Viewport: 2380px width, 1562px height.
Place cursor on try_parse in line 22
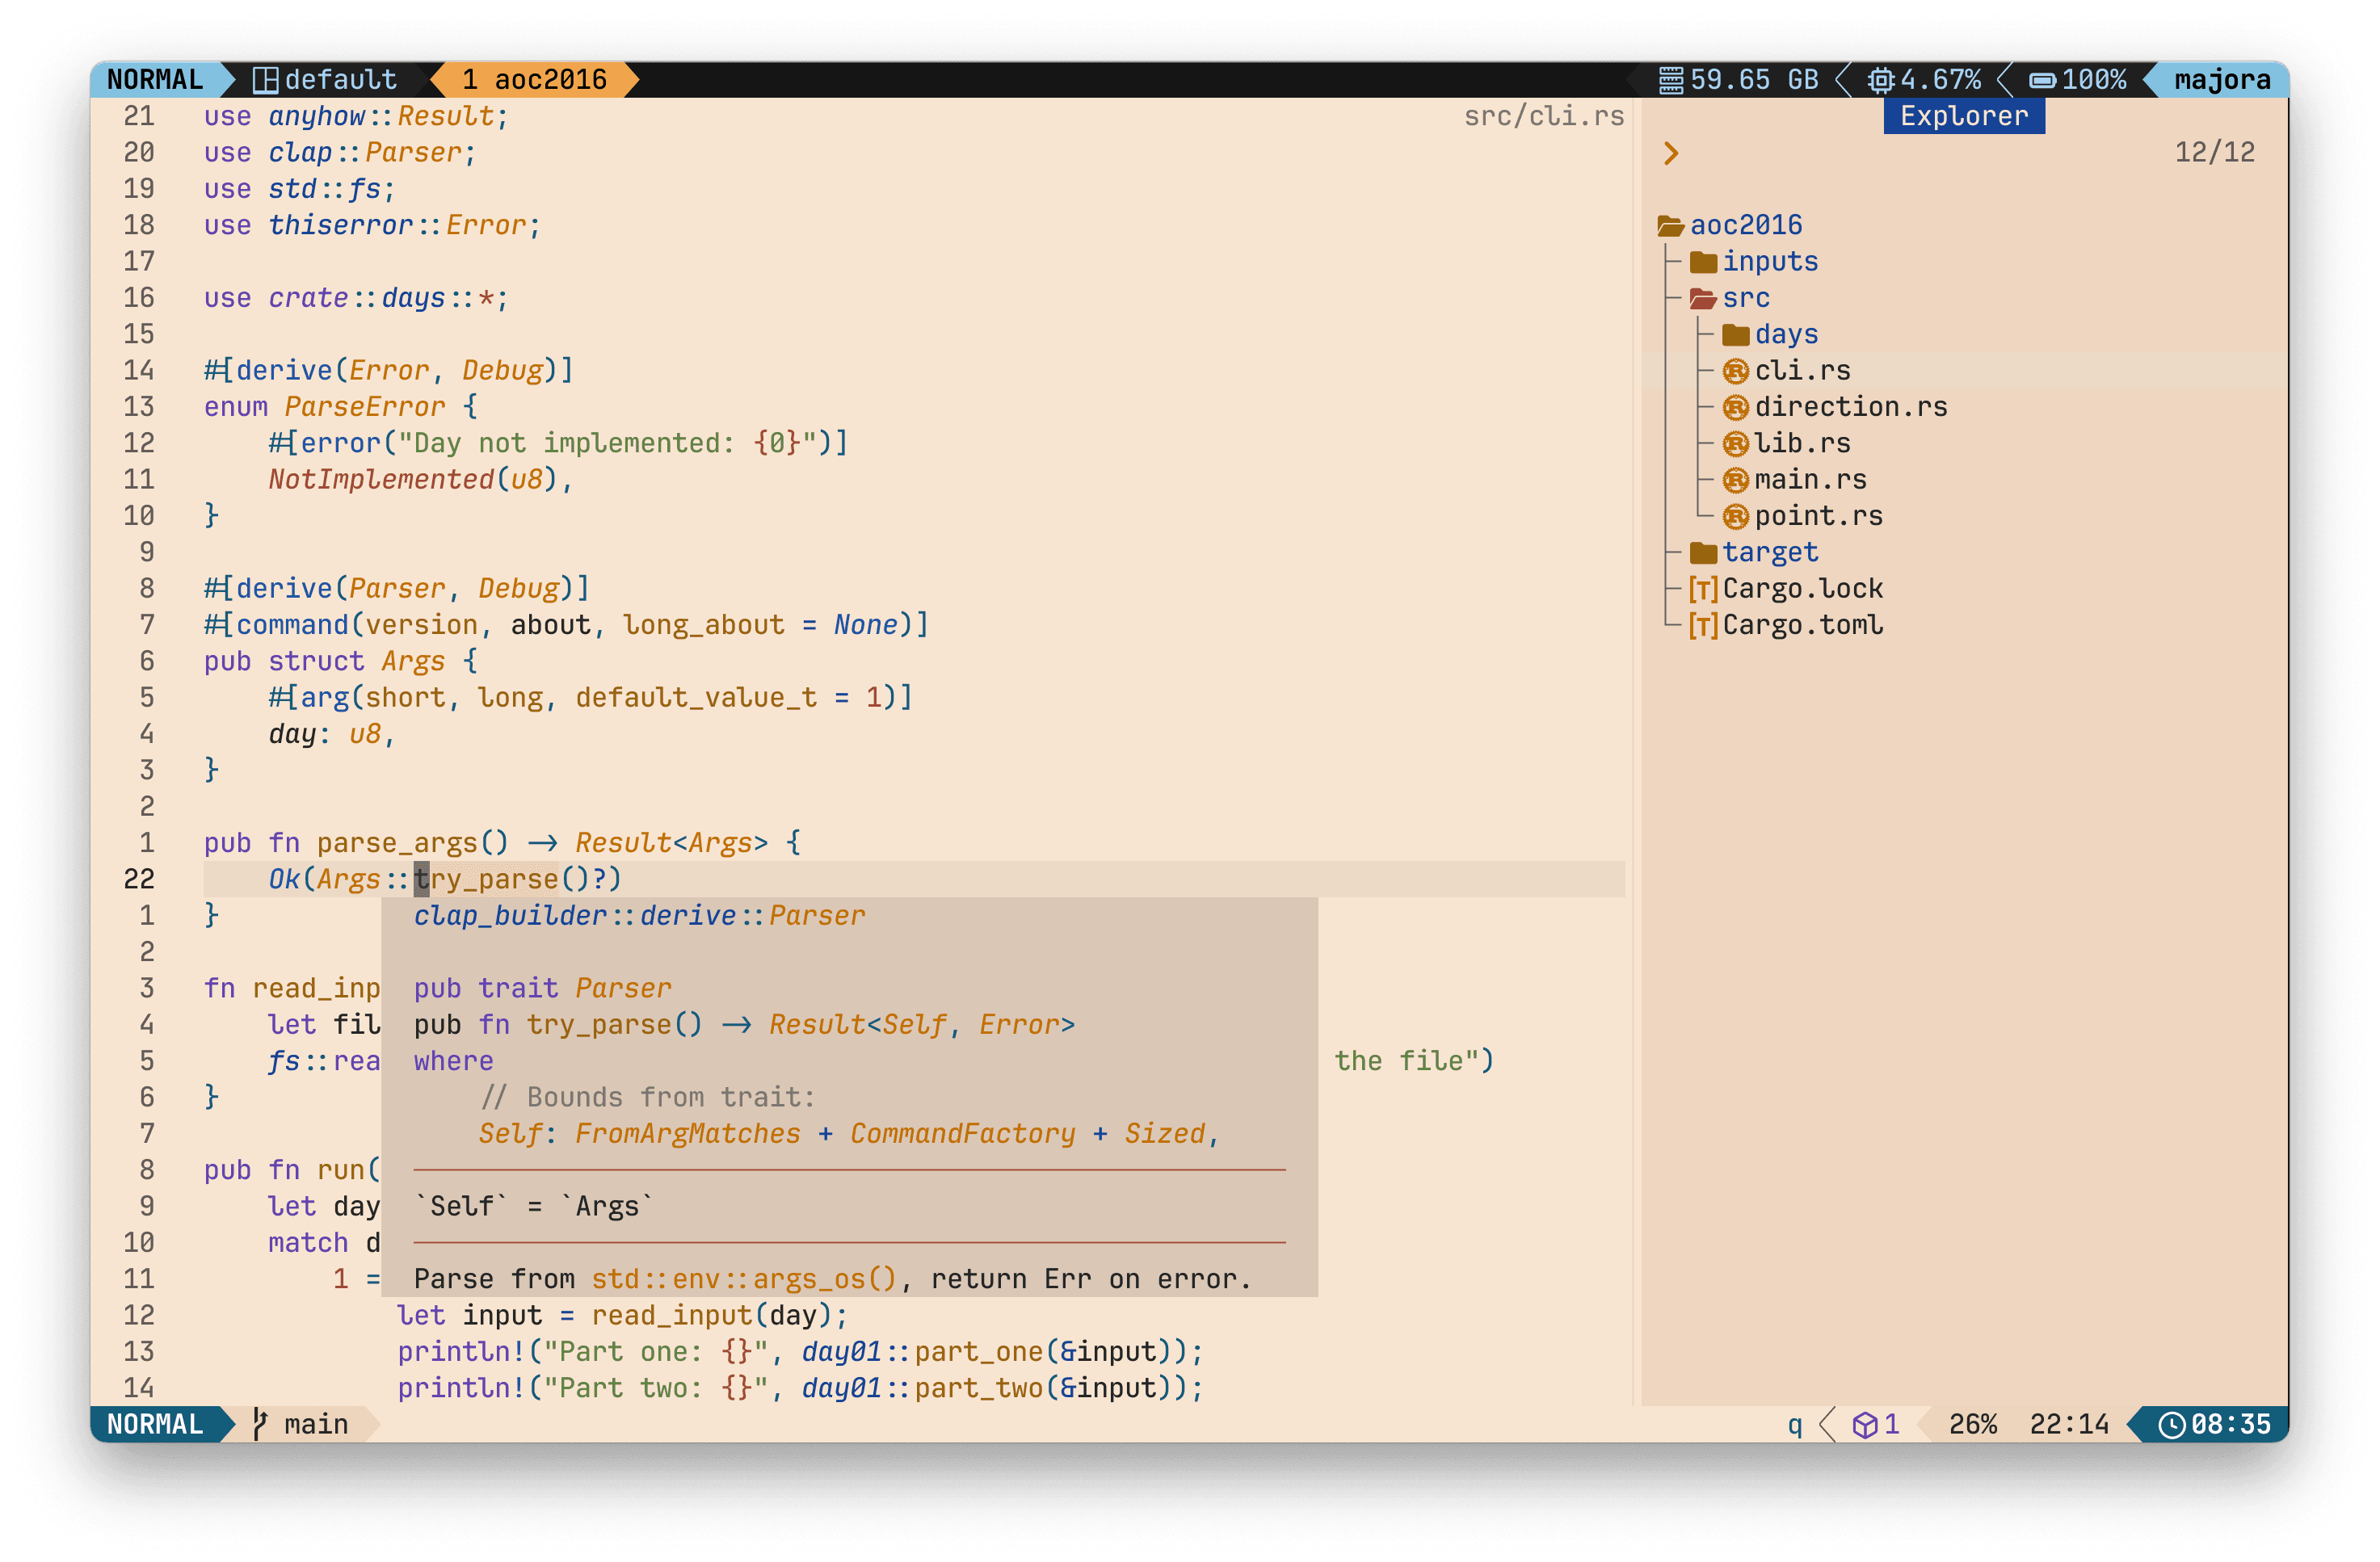(486, 880)
